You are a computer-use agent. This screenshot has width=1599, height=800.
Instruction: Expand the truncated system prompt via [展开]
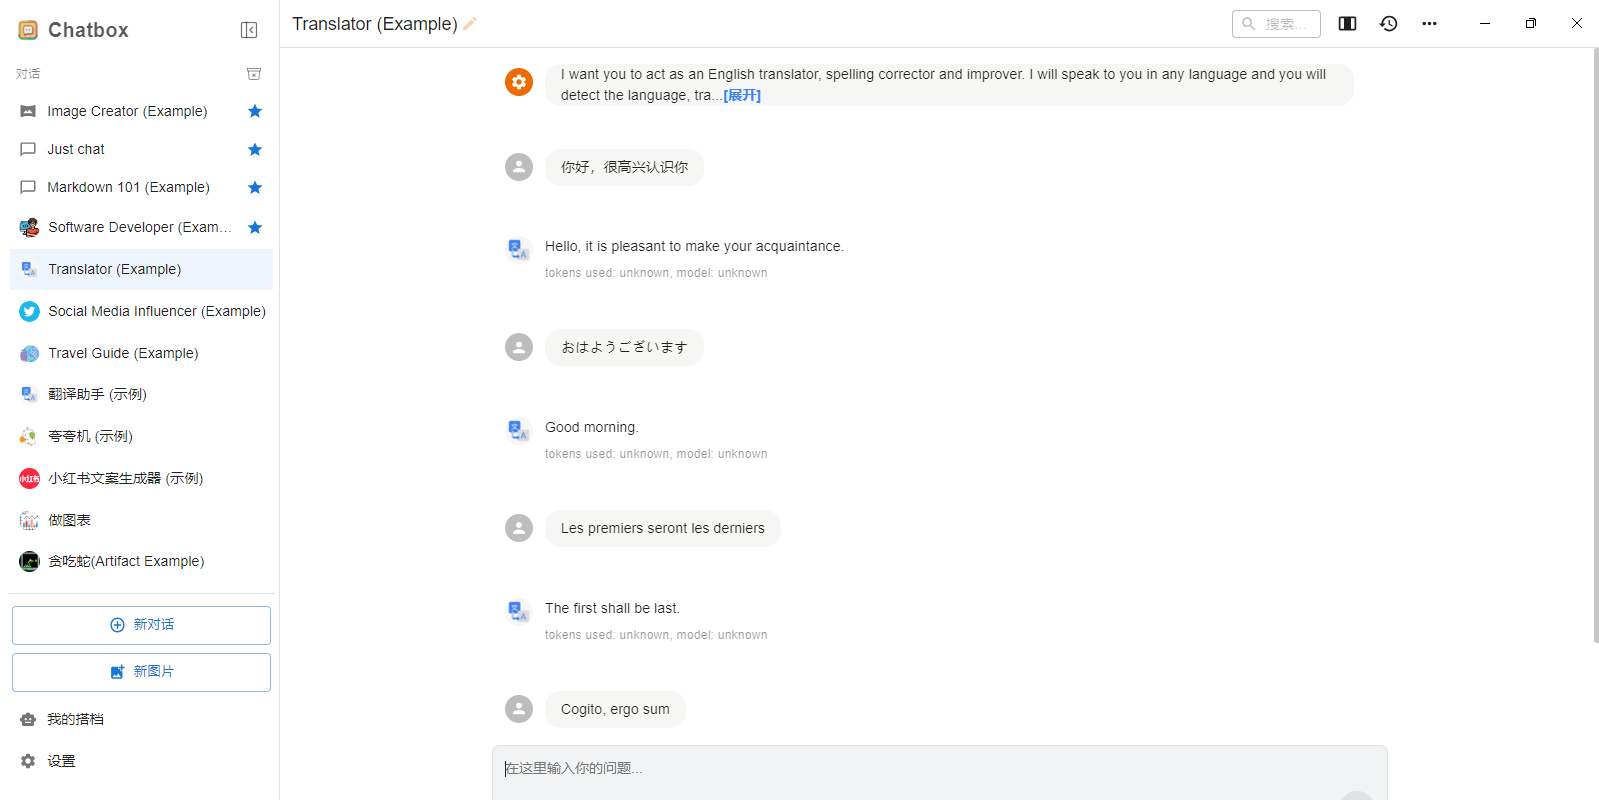[741, 95]
